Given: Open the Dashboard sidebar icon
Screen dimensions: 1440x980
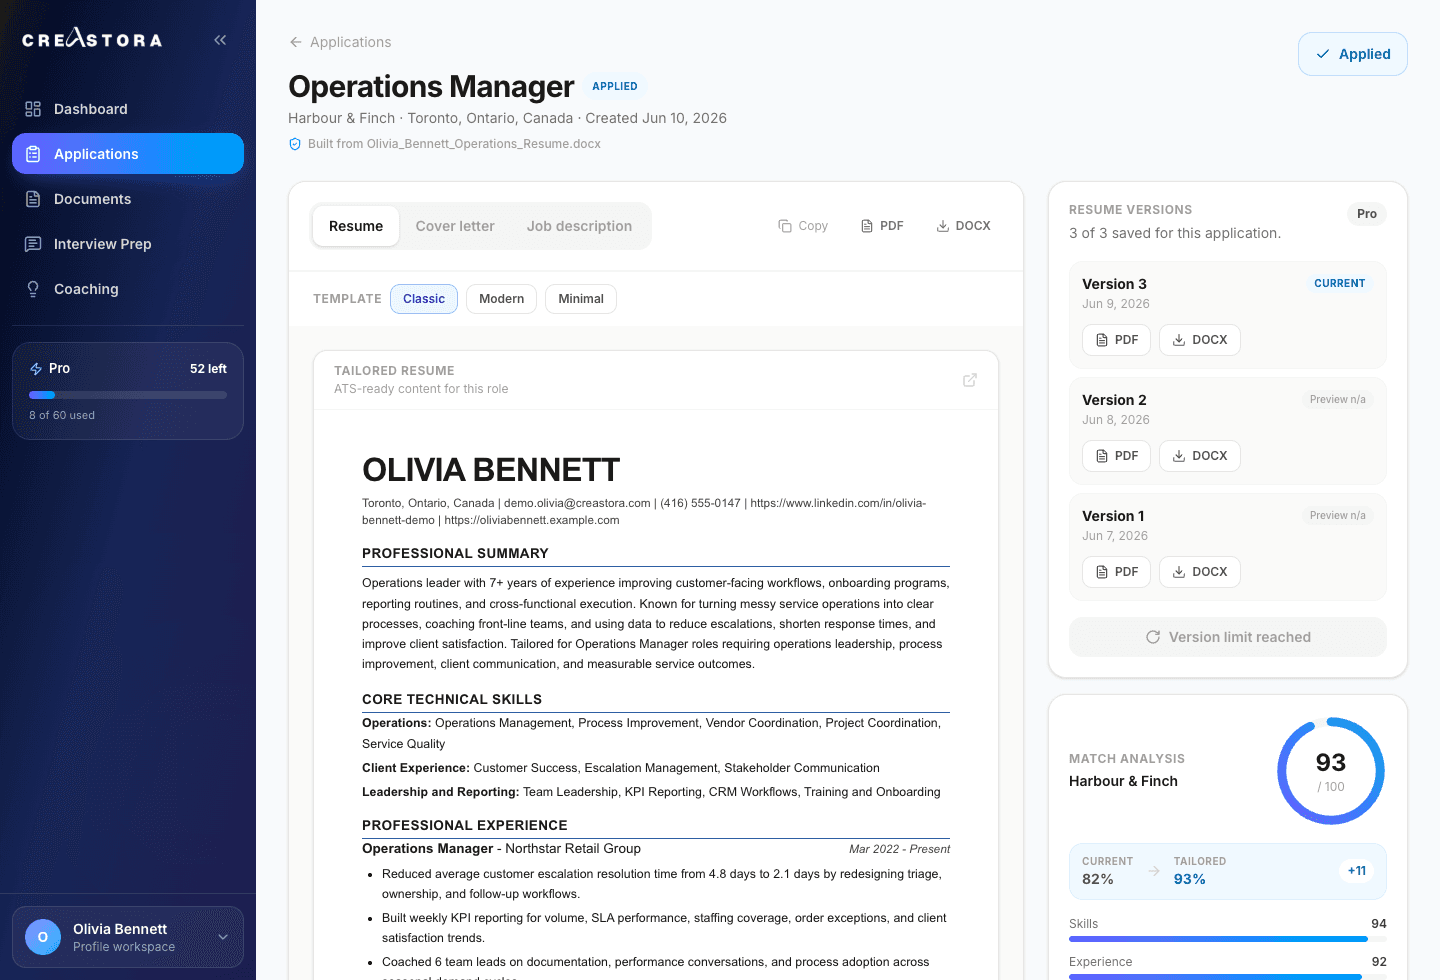Looking at the screenshot, I should pyautogui.click(x=33, y=109).
